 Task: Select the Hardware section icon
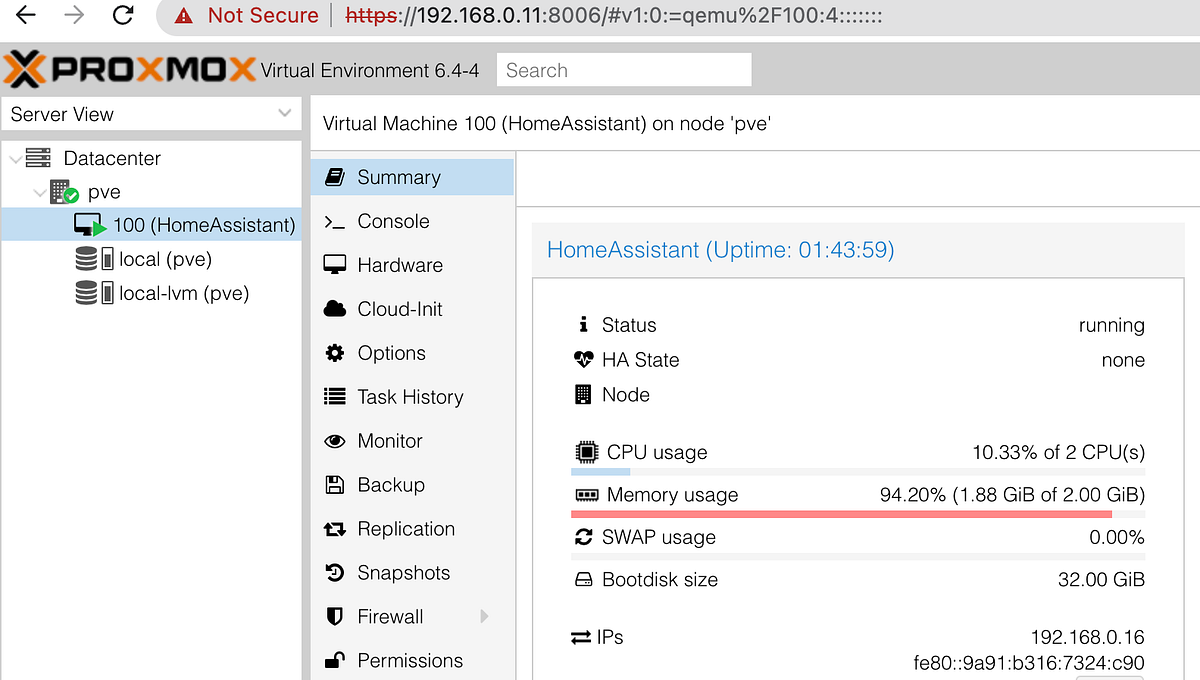point(335,265)
